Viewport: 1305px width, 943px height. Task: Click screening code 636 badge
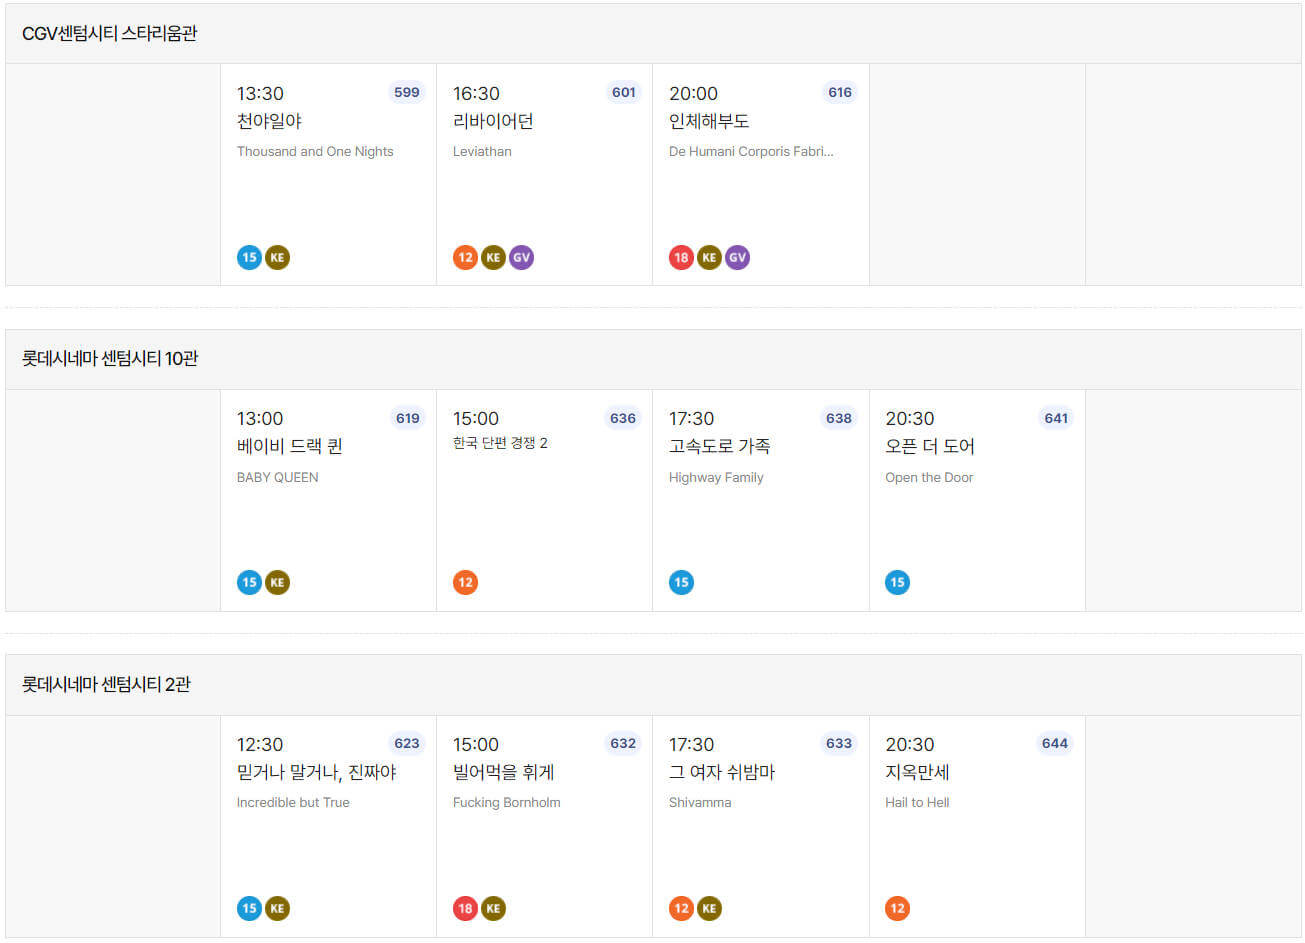click(623, 418)
